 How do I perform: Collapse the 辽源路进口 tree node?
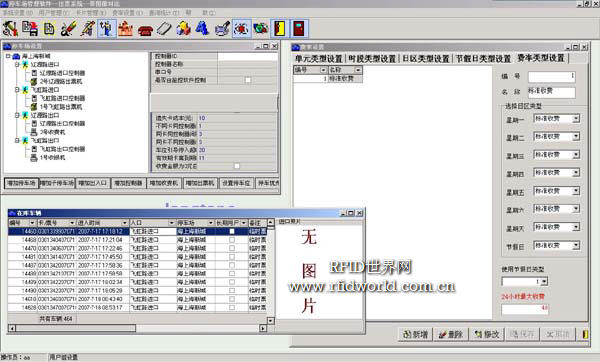pyautogui.click(x=17, y=64)
